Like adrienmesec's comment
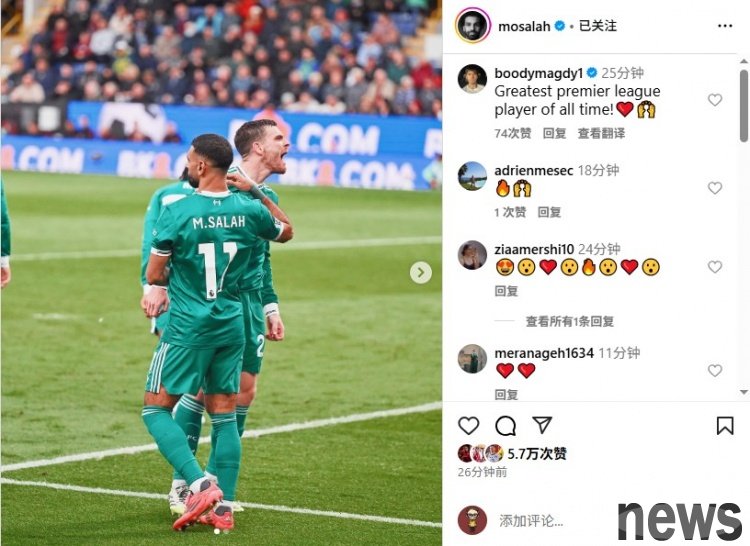The image size is (750, 546). tap(715, 188)
